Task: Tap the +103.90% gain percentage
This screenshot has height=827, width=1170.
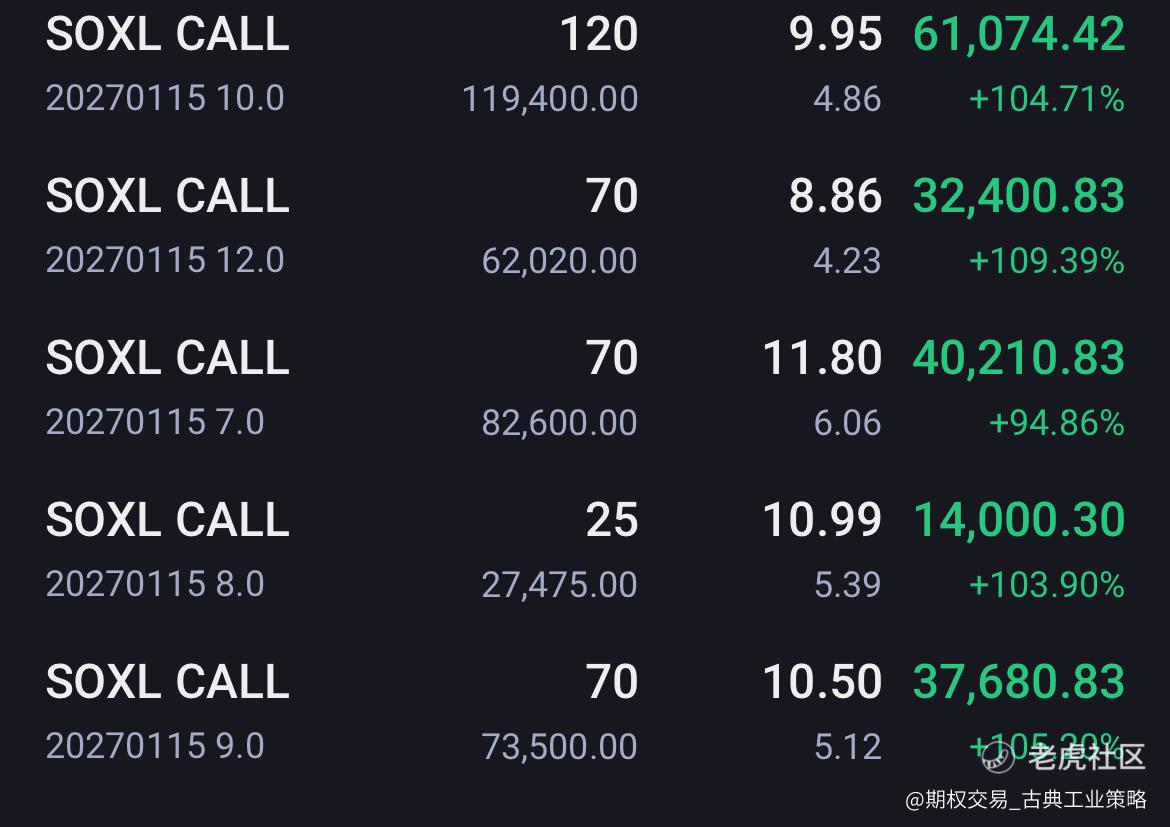Action: point(1046,584)
